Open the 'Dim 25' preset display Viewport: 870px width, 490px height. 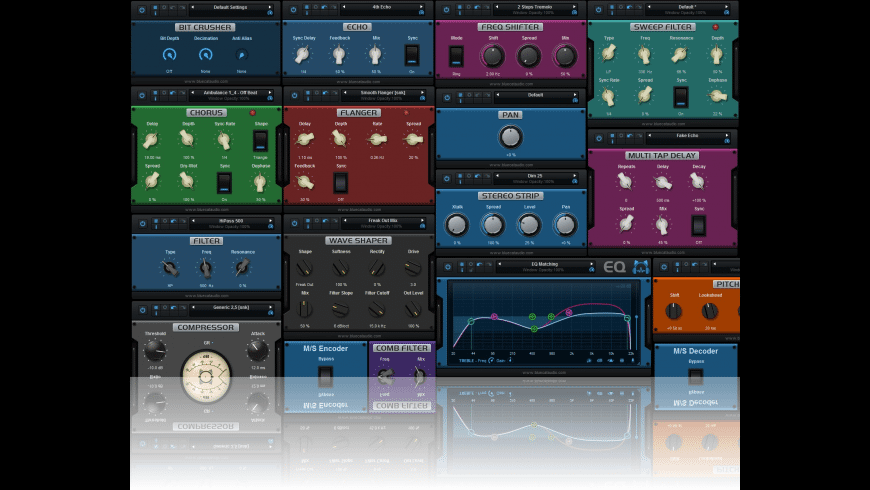point(535,176)
